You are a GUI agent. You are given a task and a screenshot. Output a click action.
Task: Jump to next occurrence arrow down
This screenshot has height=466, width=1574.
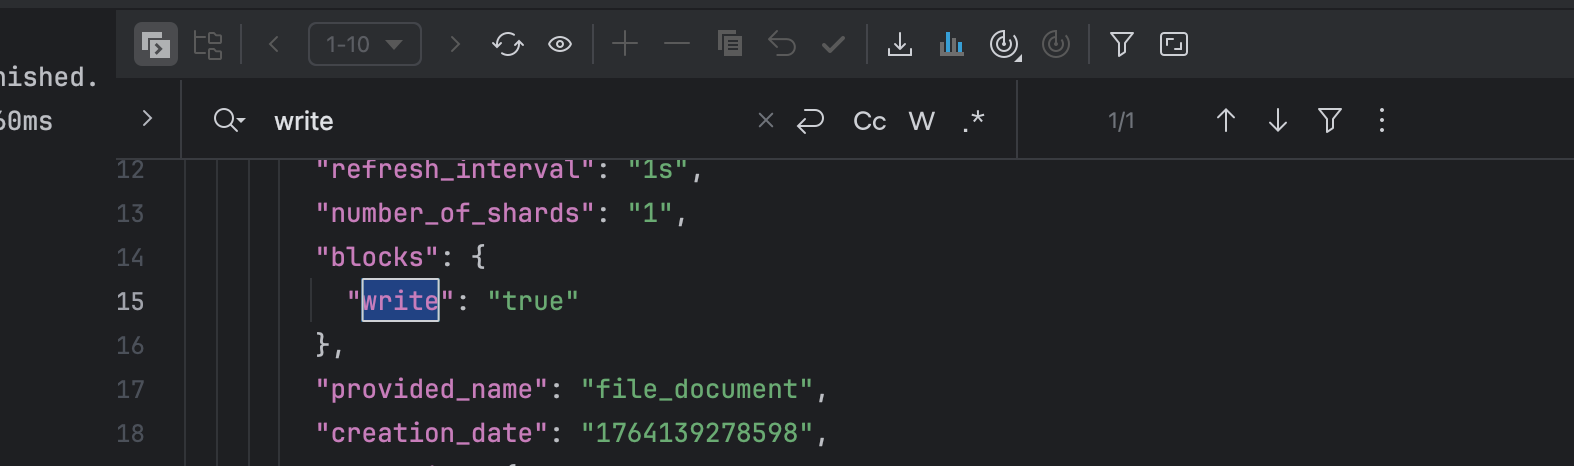[1278, 121]
